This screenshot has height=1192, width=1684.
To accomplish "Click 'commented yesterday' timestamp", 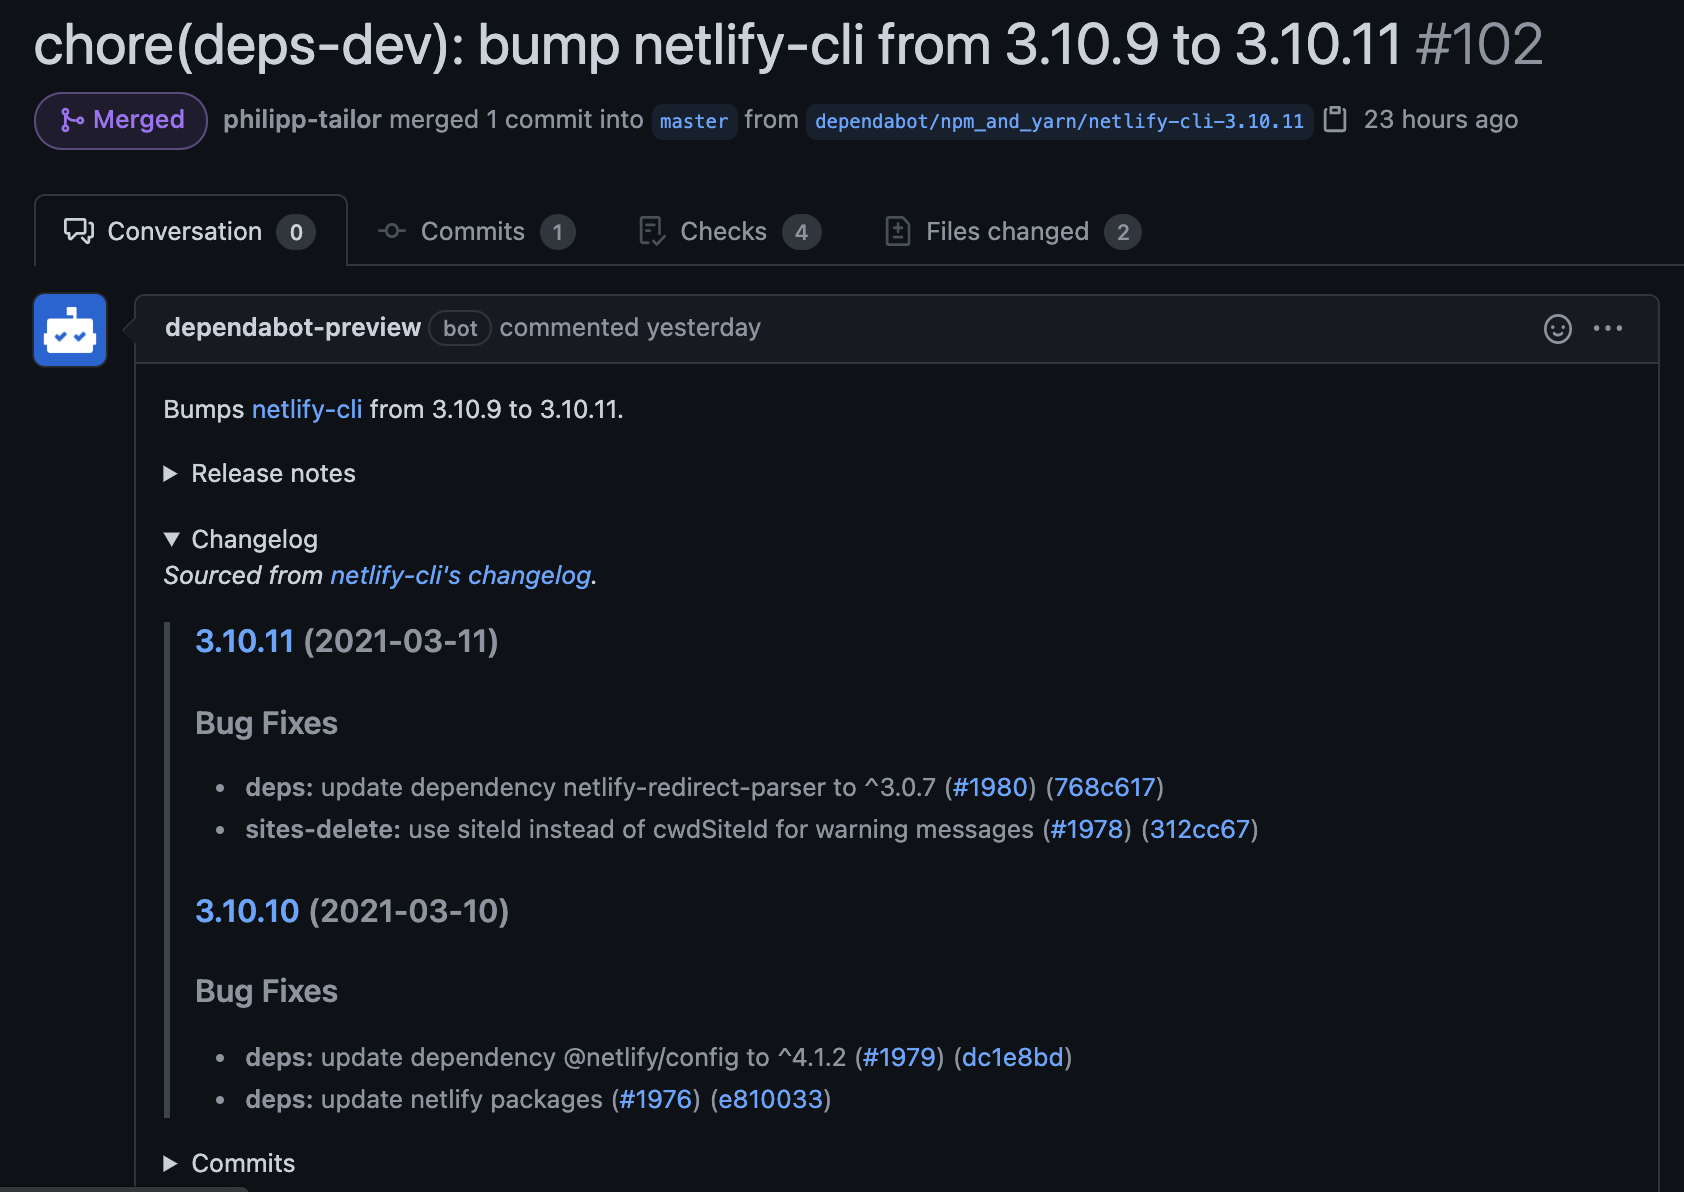I will coord(630,328).
